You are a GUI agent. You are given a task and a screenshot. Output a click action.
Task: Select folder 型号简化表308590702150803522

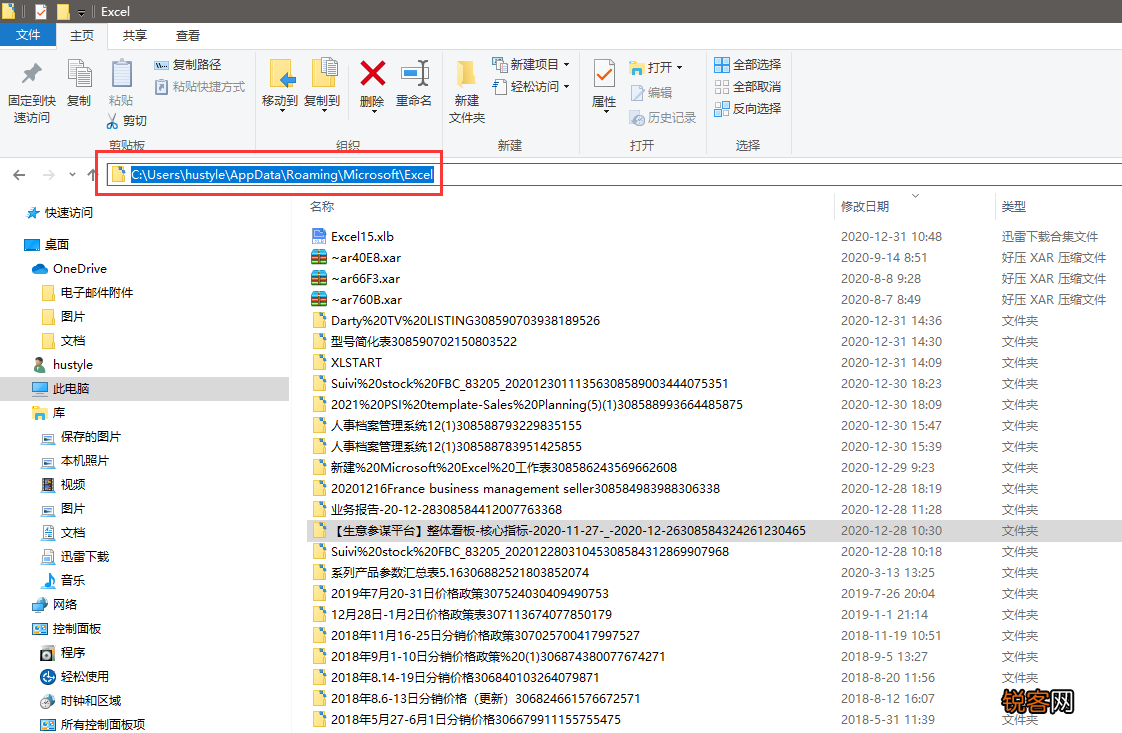pos(414,341)
